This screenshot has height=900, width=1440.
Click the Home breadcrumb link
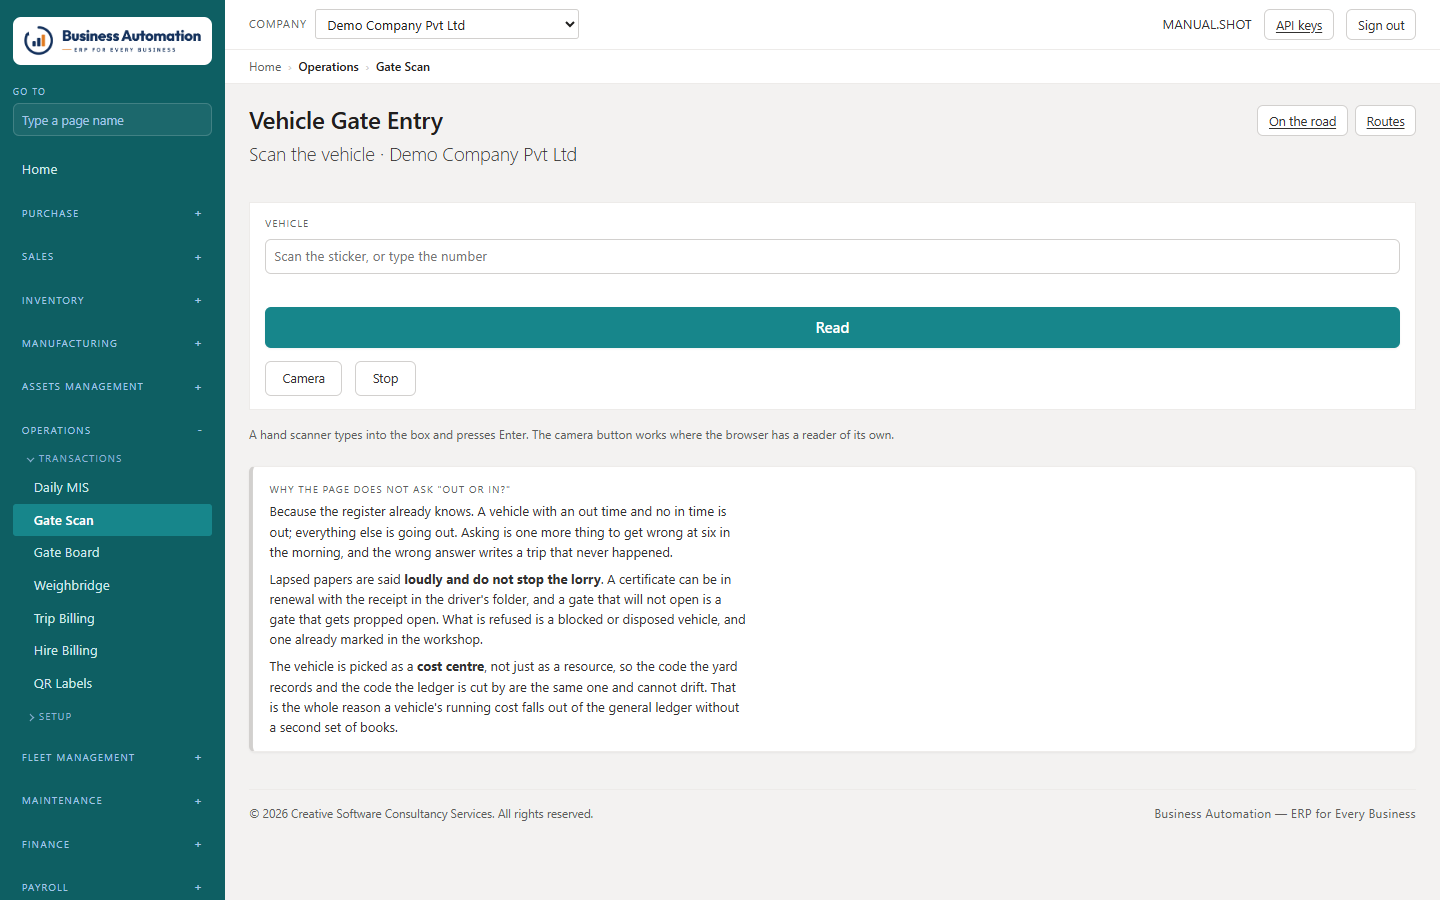click(x=265, y=67)
